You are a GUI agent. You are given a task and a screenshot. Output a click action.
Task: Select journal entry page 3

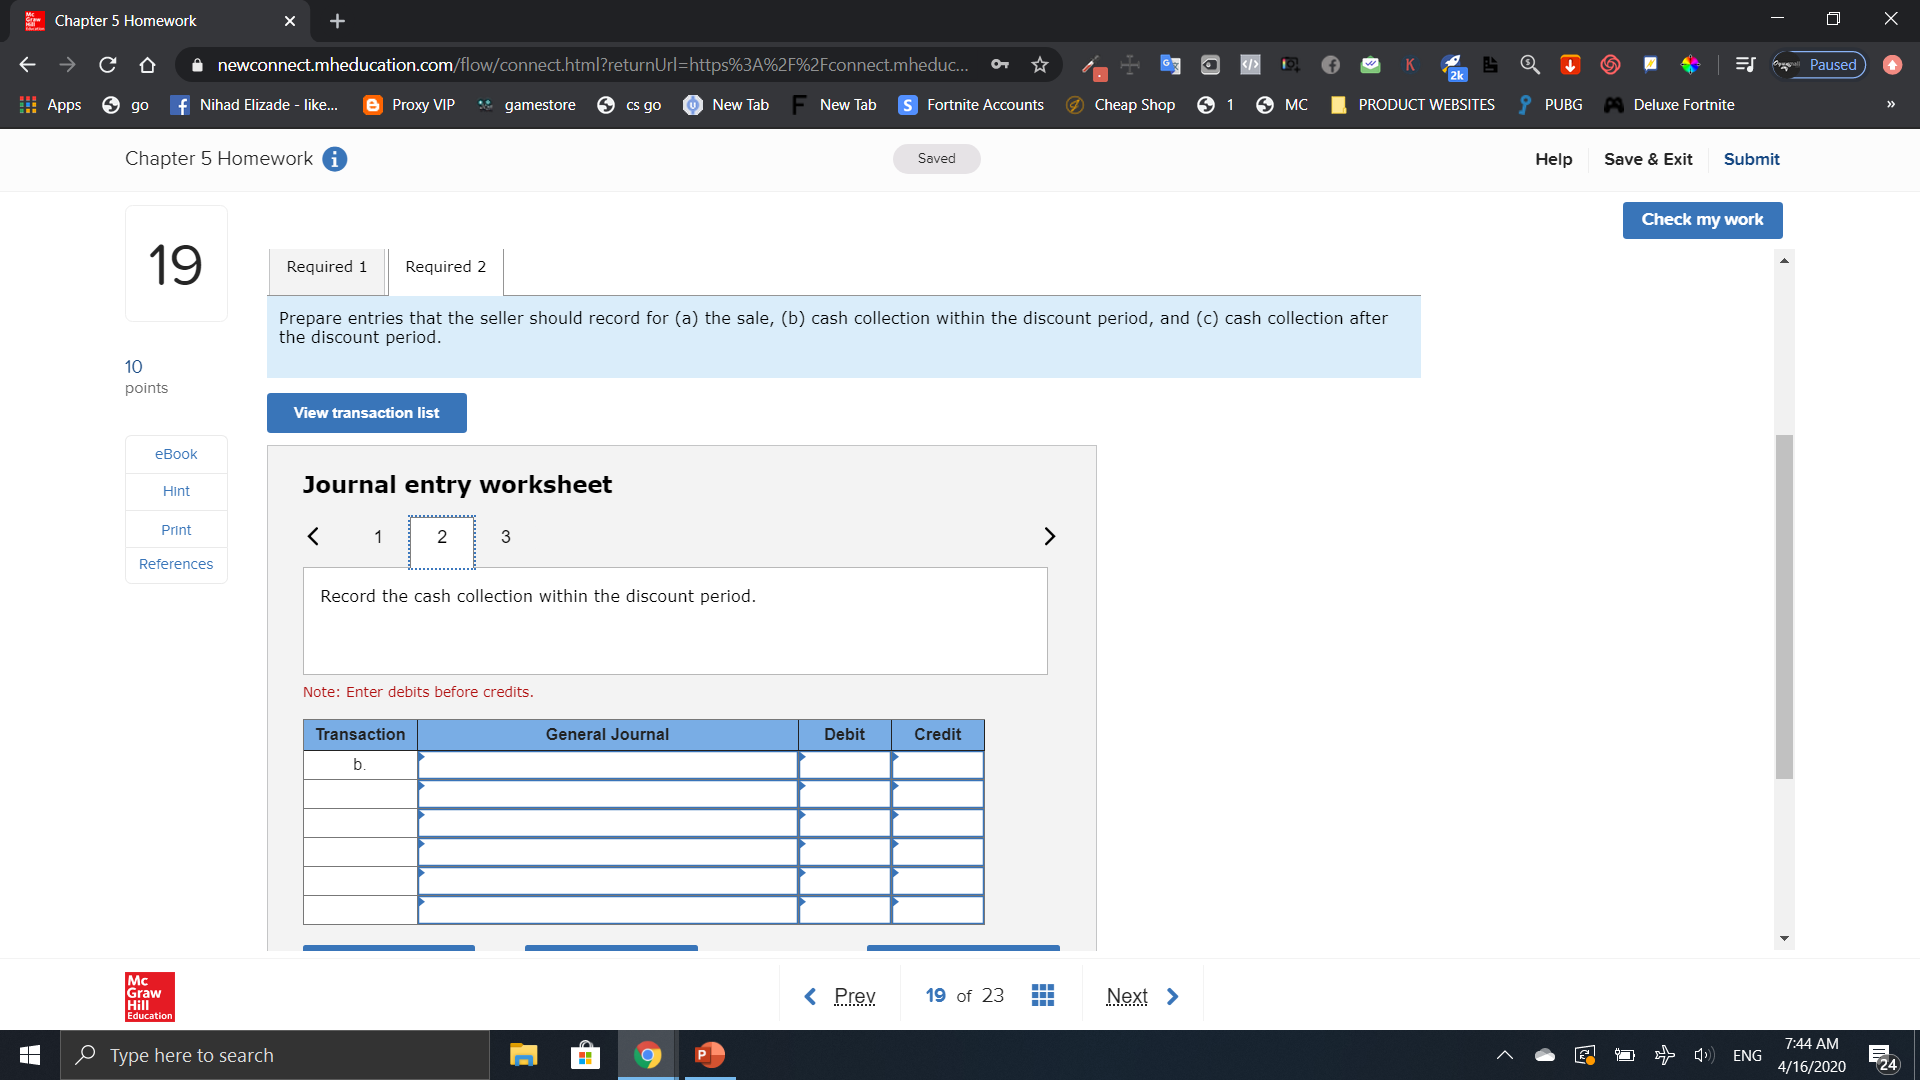pyautogui.click(x=505, y=537)
